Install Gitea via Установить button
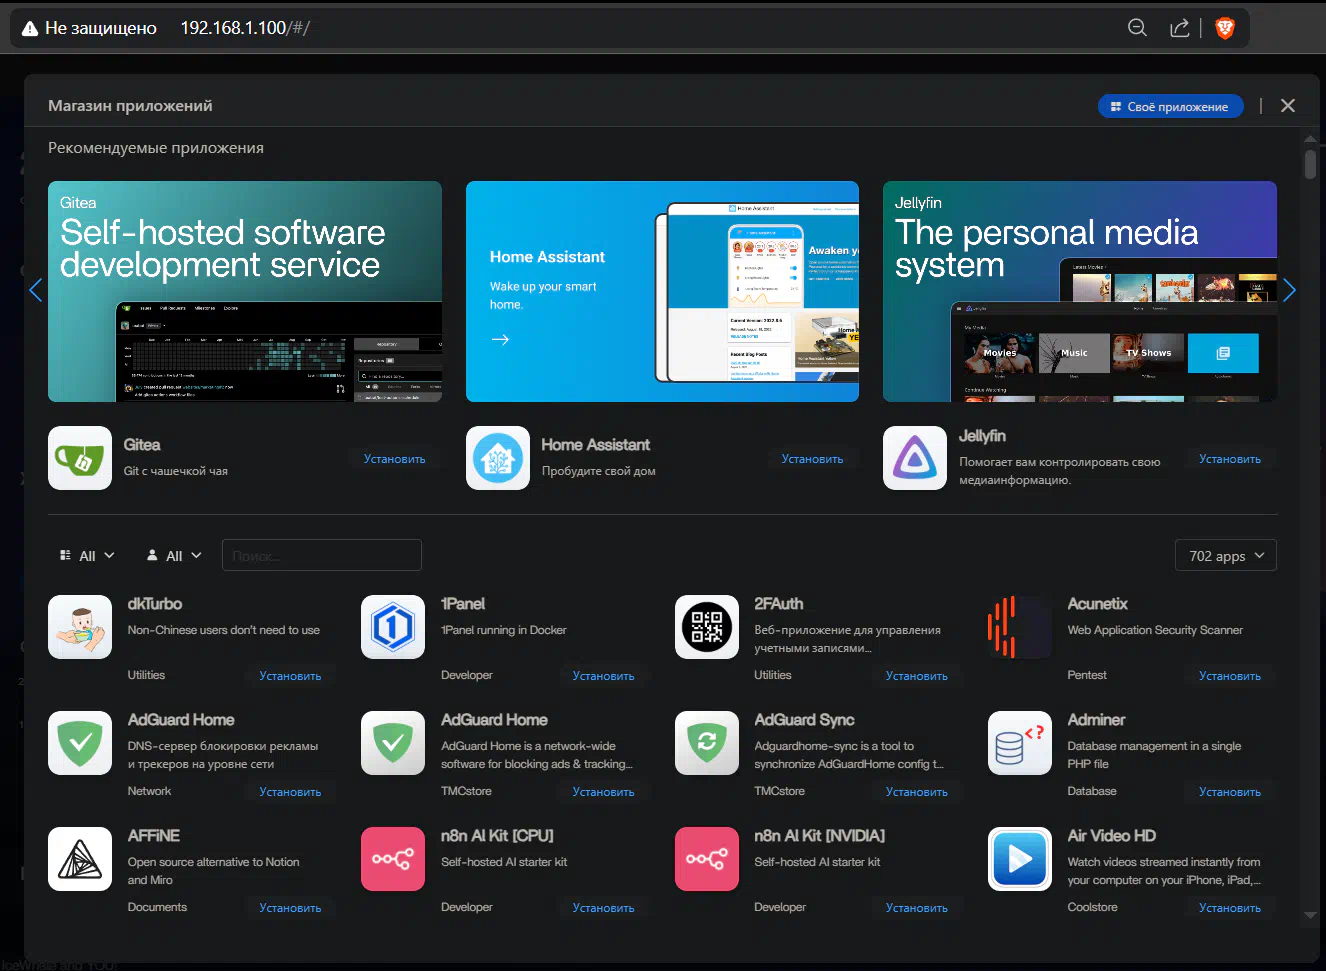This screenshot has width=1326, height=971. click(394, 459)
